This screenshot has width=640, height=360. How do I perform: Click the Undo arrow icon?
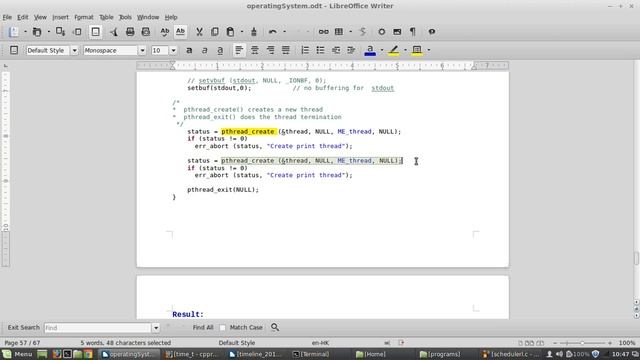(x=273, y=32)
